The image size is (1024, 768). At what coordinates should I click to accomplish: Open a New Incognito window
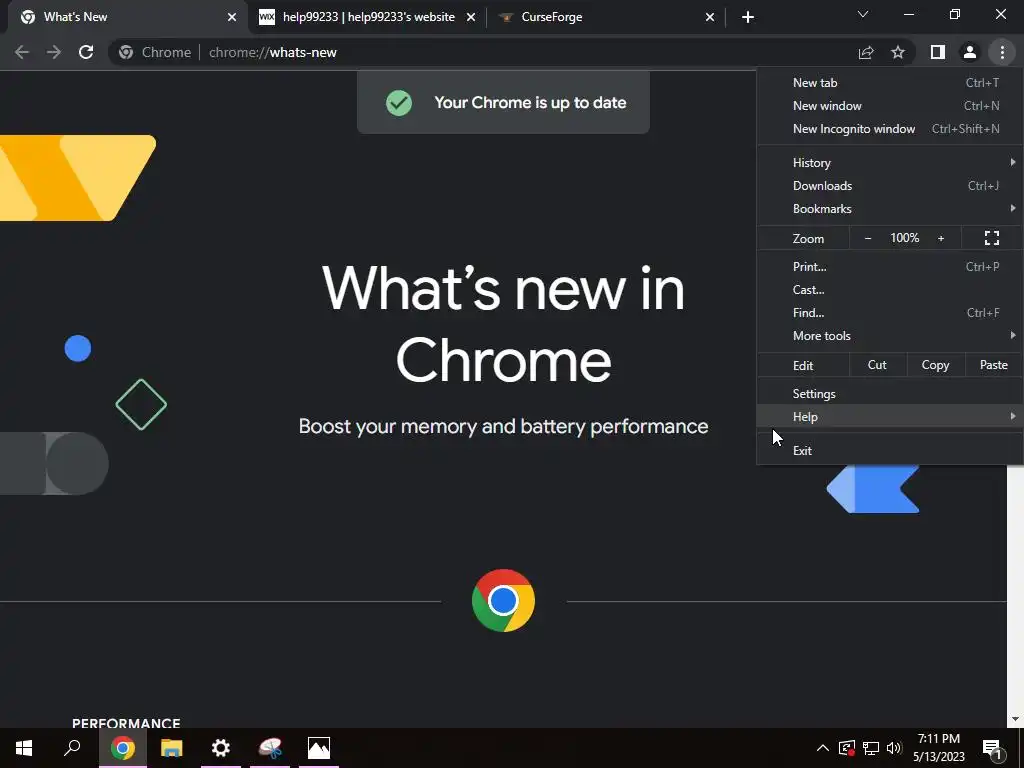889,129
